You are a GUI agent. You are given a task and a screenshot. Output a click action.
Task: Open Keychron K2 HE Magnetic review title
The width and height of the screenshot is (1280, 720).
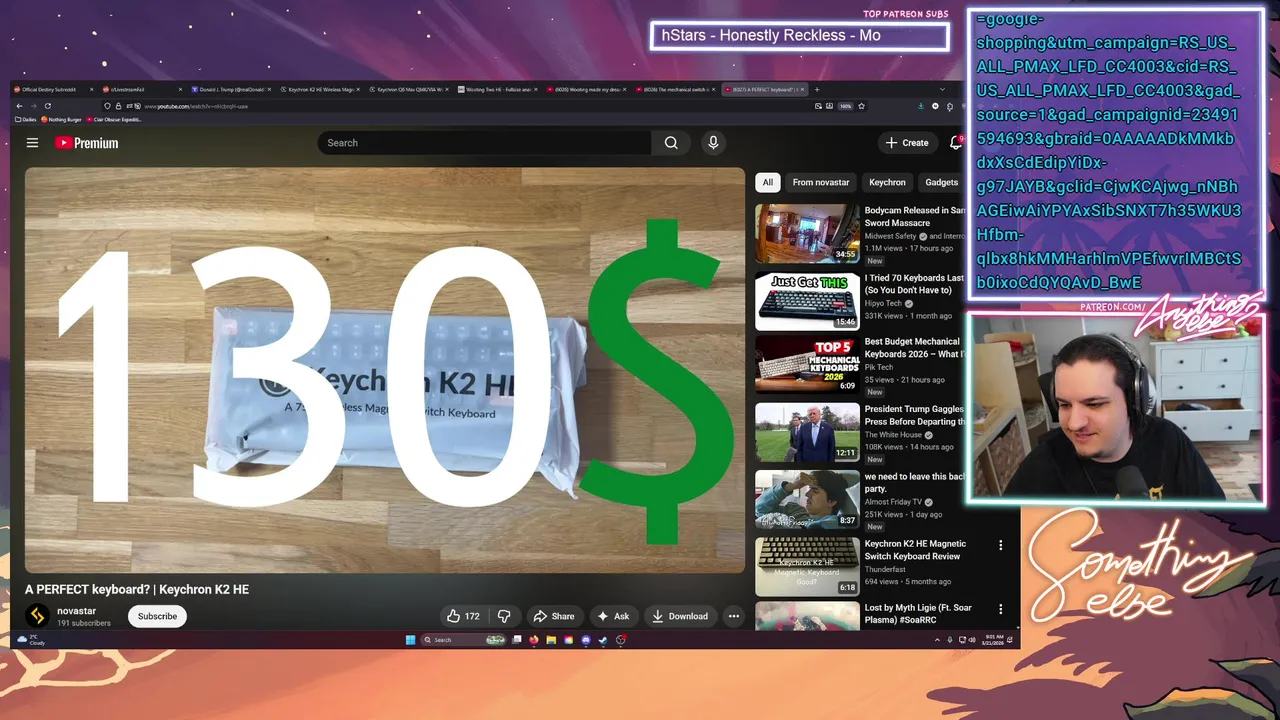pos(915,550)
